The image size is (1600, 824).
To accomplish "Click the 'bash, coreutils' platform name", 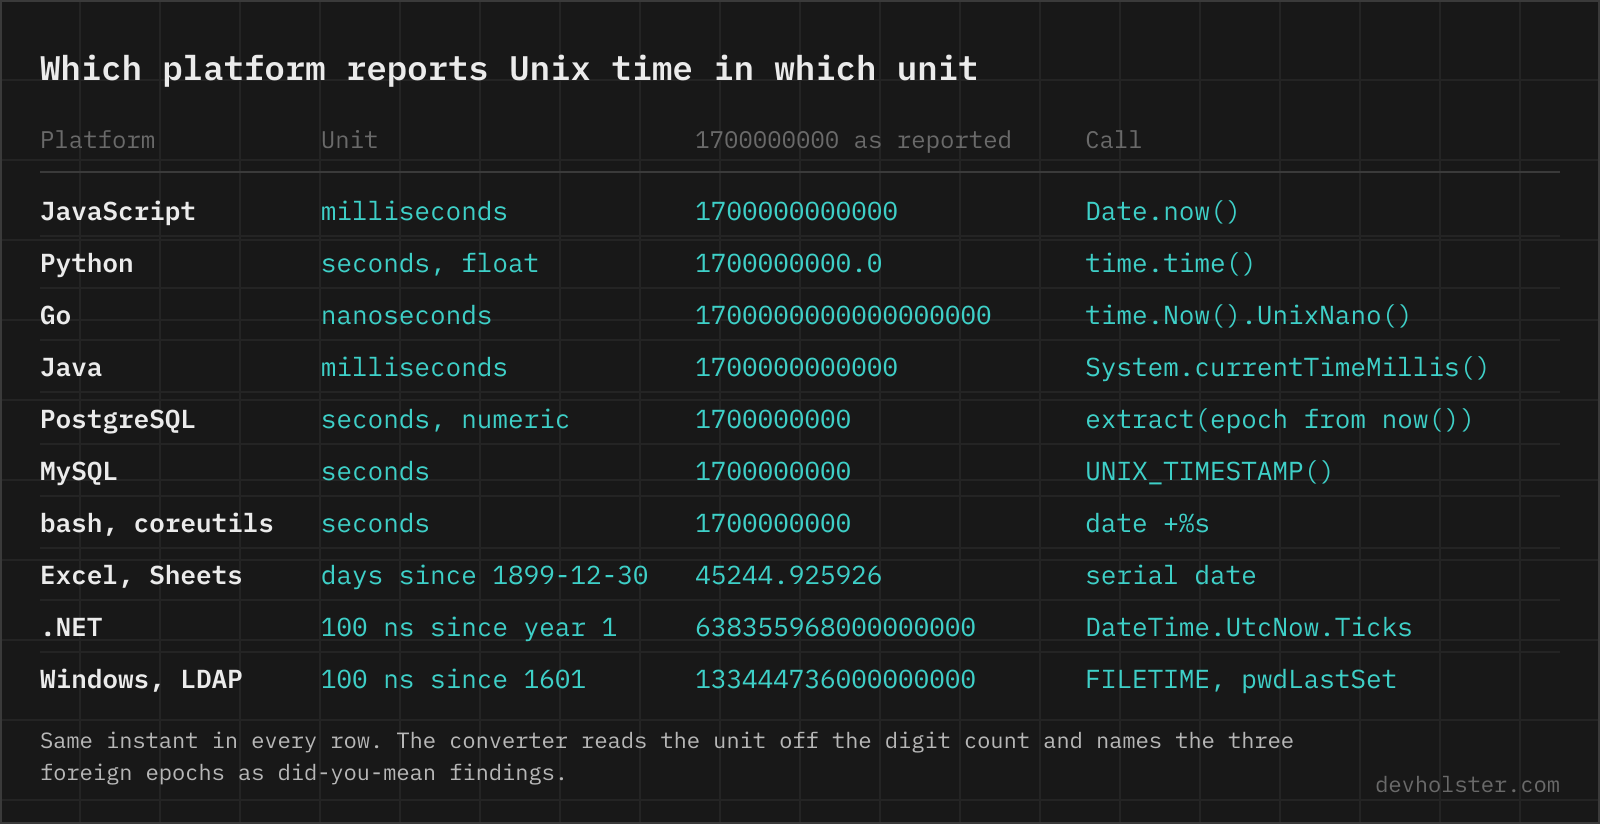I will coord(157,524).
